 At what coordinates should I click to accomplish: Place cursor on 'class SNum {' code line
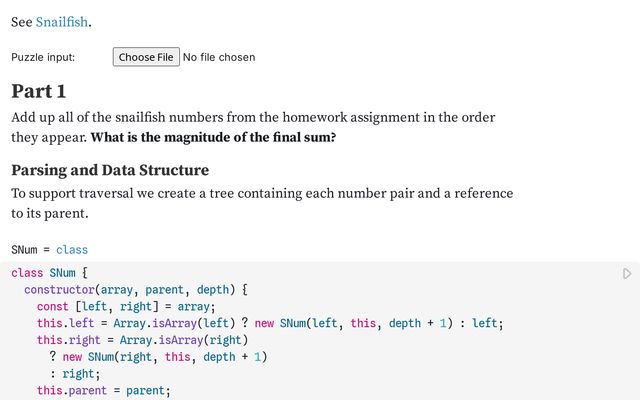click(50, 273)
